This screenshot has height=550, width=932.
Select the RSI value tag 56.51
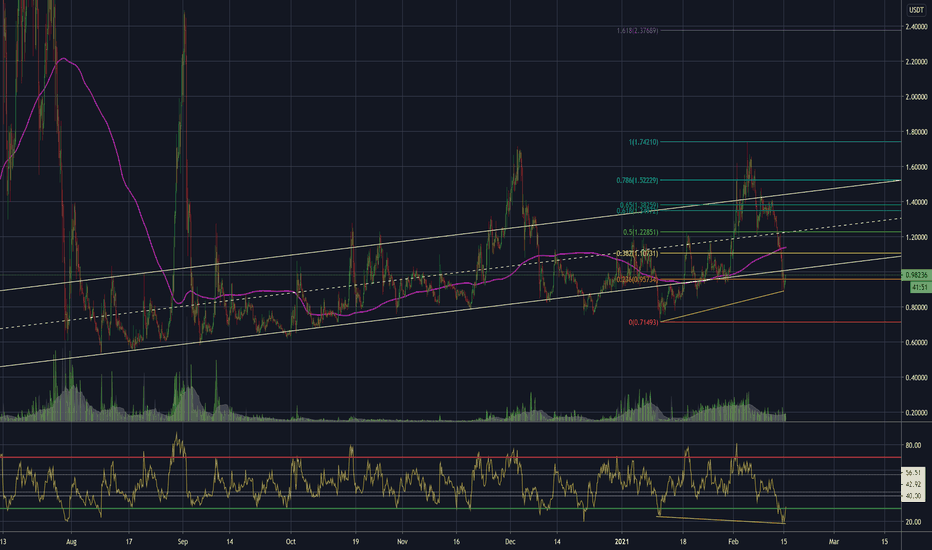(x=914, y=473)
